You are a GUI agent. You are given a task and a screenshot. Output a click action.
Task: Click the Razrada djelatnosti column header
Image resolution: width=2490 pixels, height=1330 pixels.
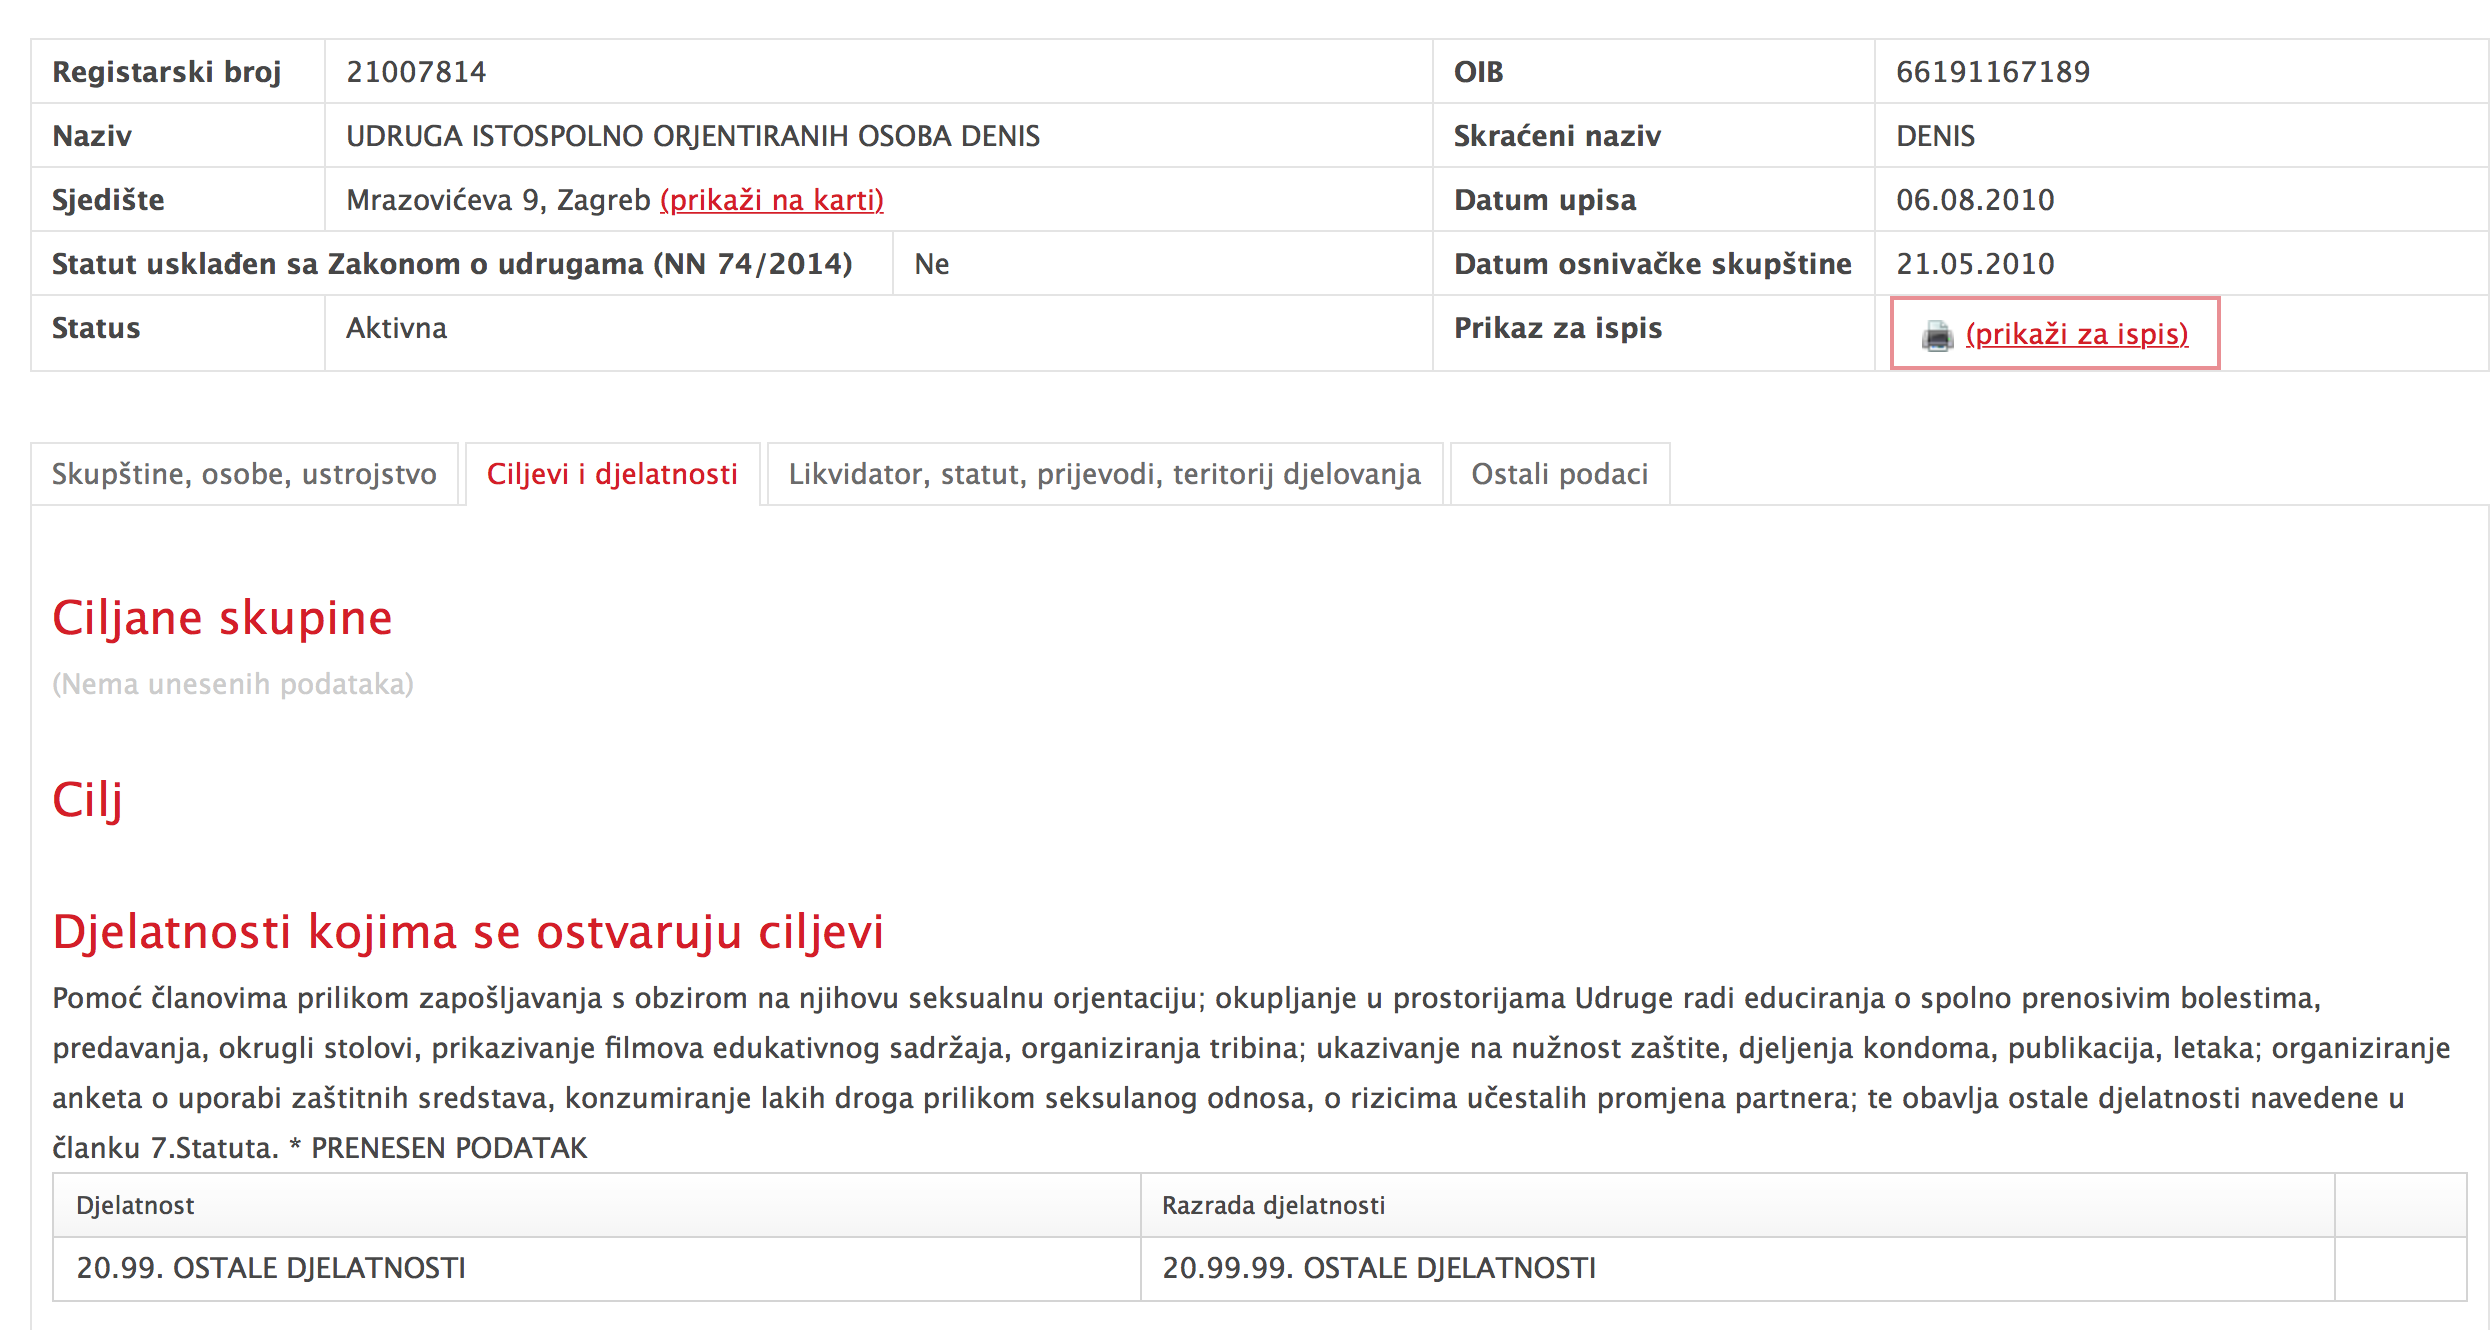coord(1273,1205)
